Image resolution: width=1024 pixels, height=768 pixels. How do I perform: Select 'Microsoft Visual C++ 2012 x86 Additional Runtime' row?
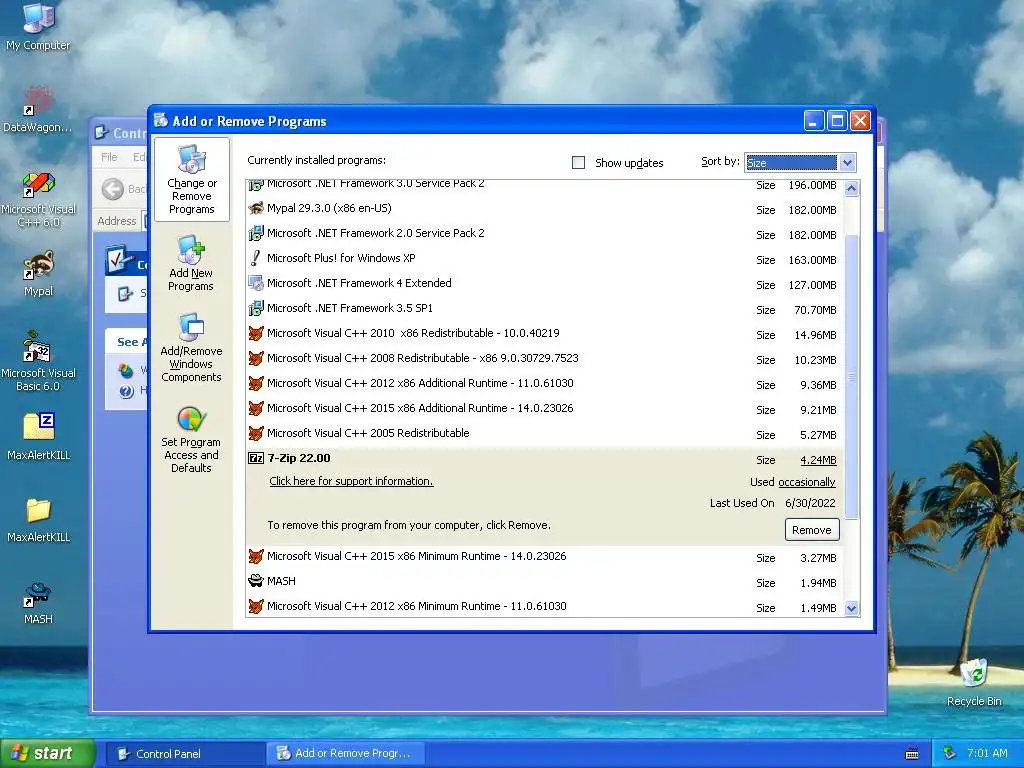(544, 384)
